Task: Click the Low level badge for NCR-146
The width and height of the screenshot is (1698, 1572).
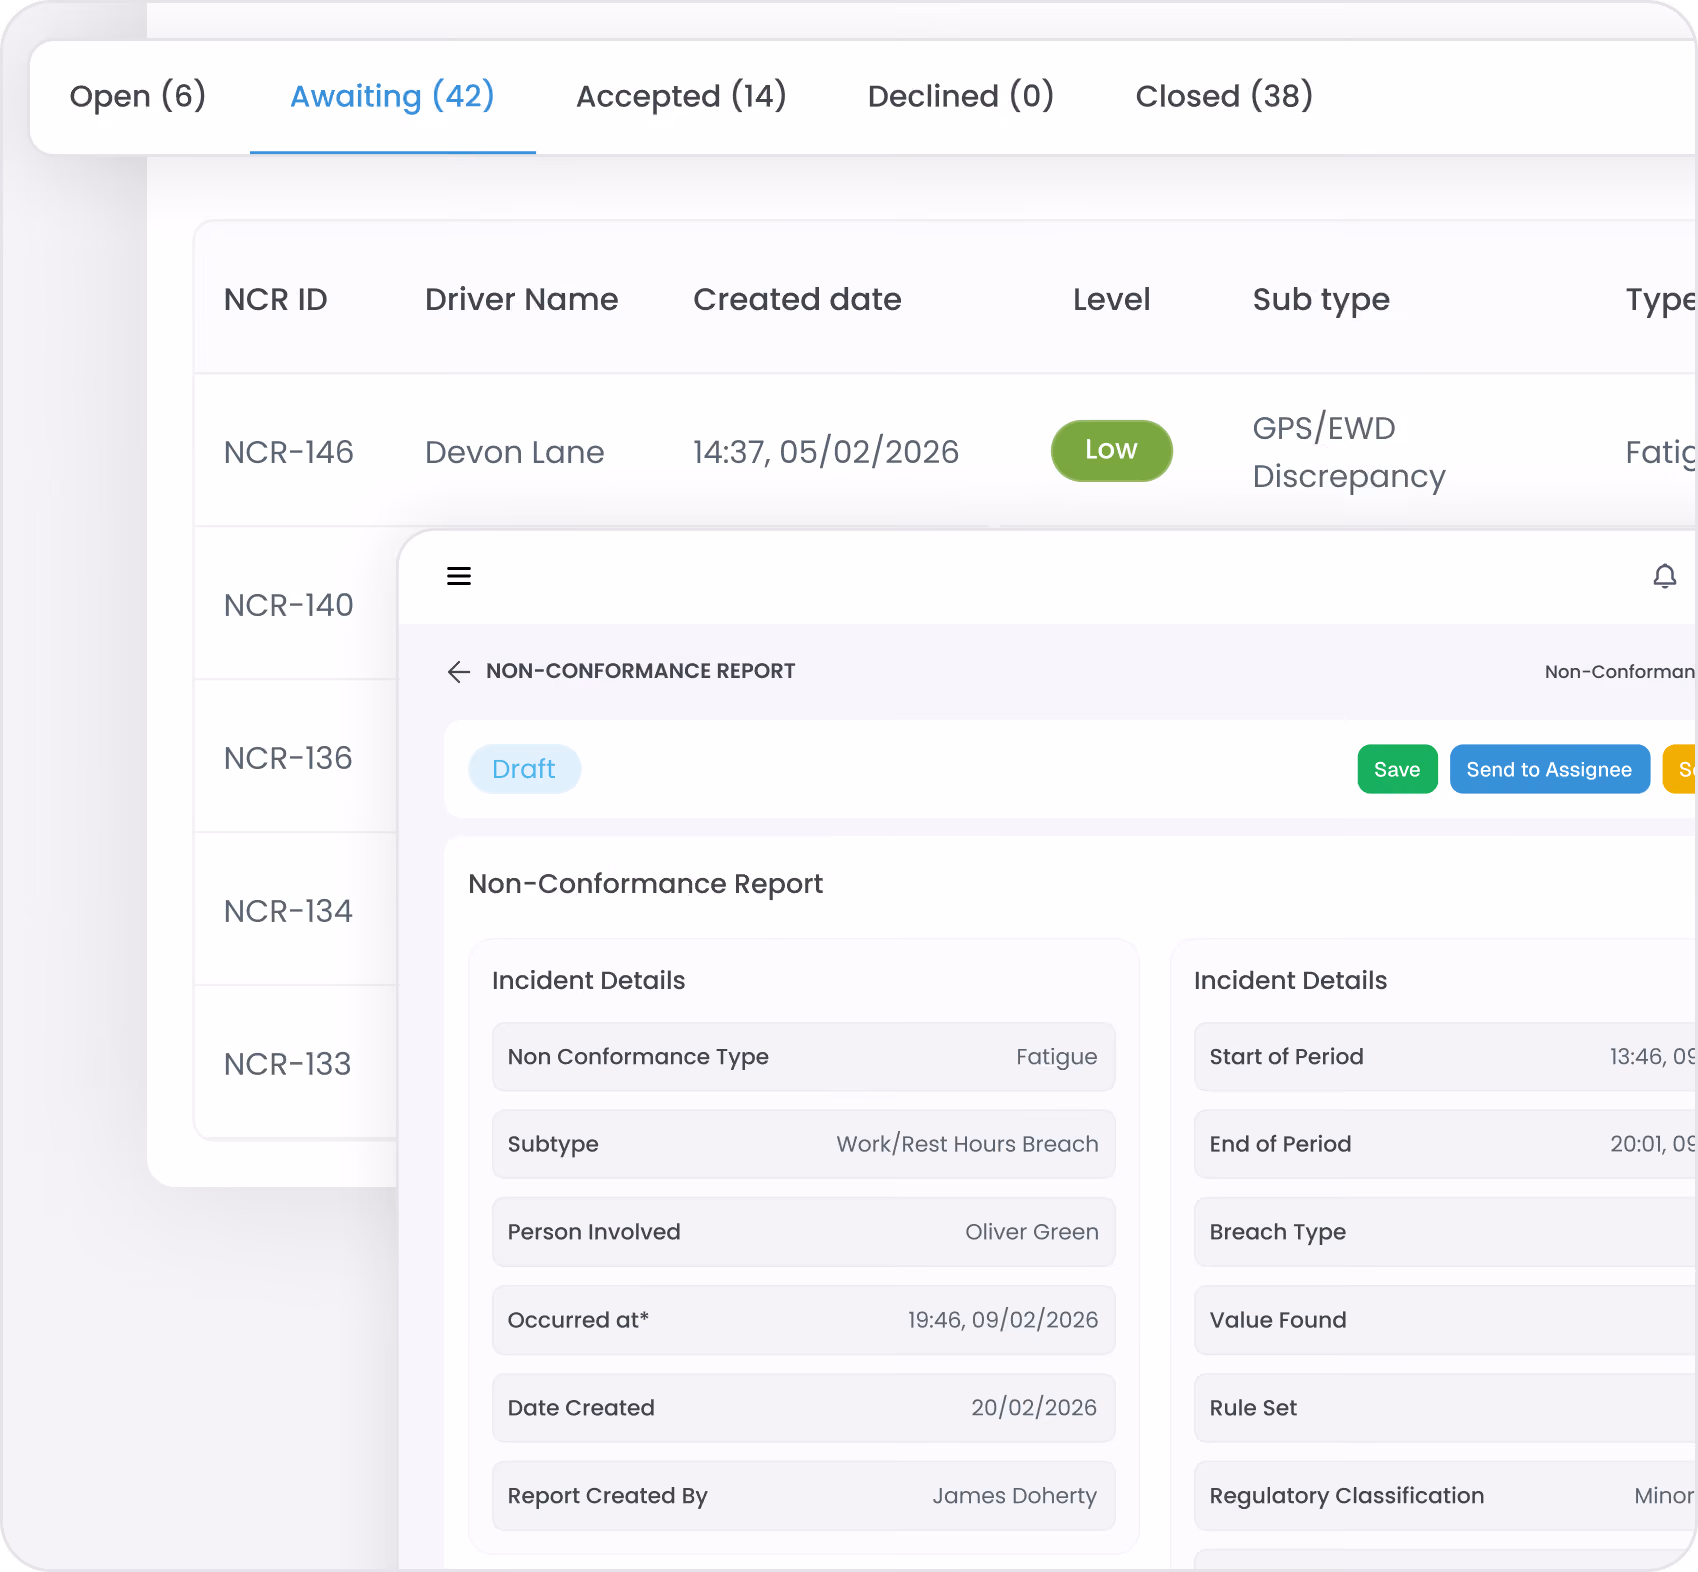Action: pos(1111,450)
